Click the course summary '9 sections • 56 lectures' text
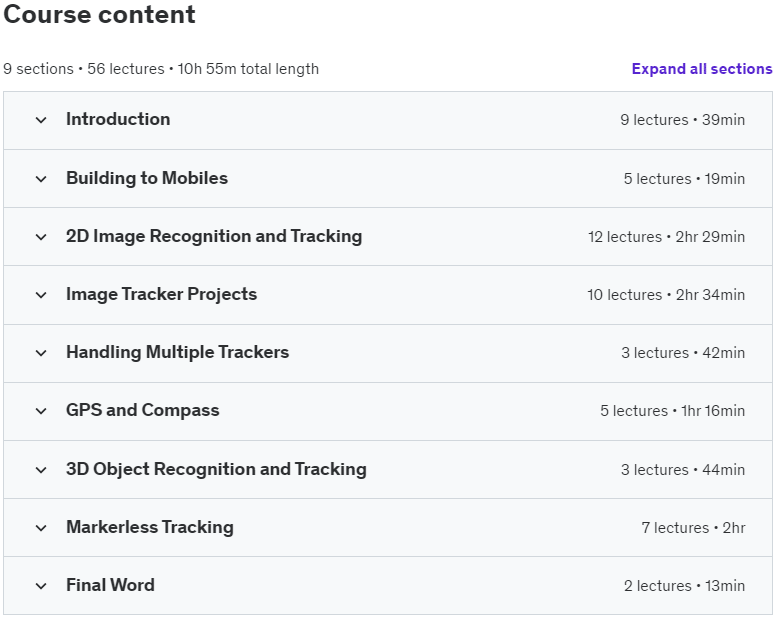 84,69
